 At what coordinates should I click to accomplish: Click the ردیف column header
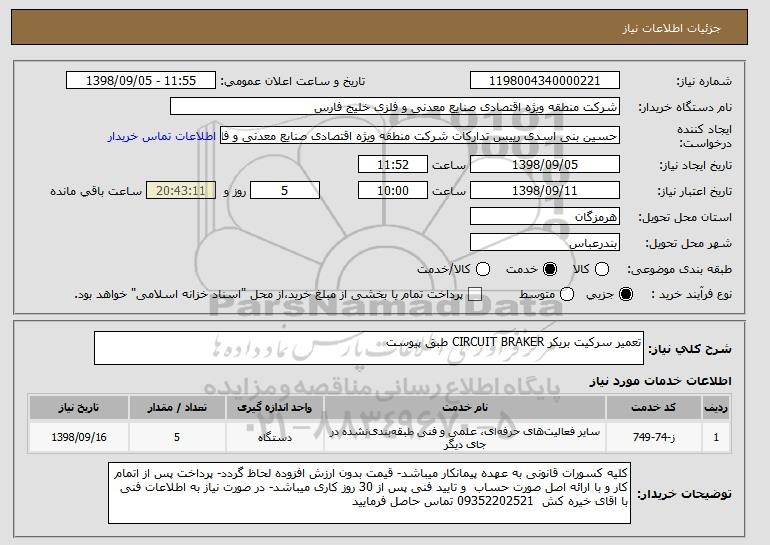716,408
